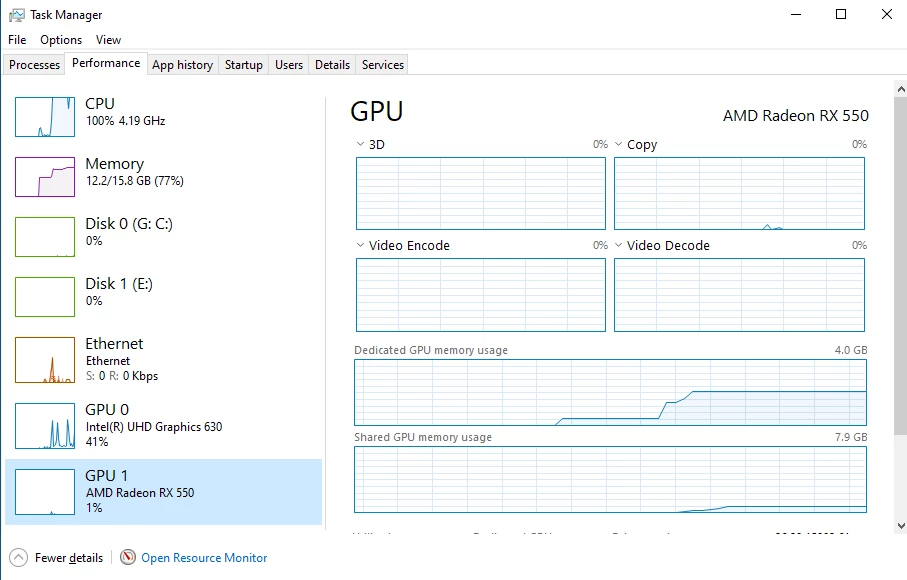Open the View menu

pyautogui.click(x=108, y=40)
